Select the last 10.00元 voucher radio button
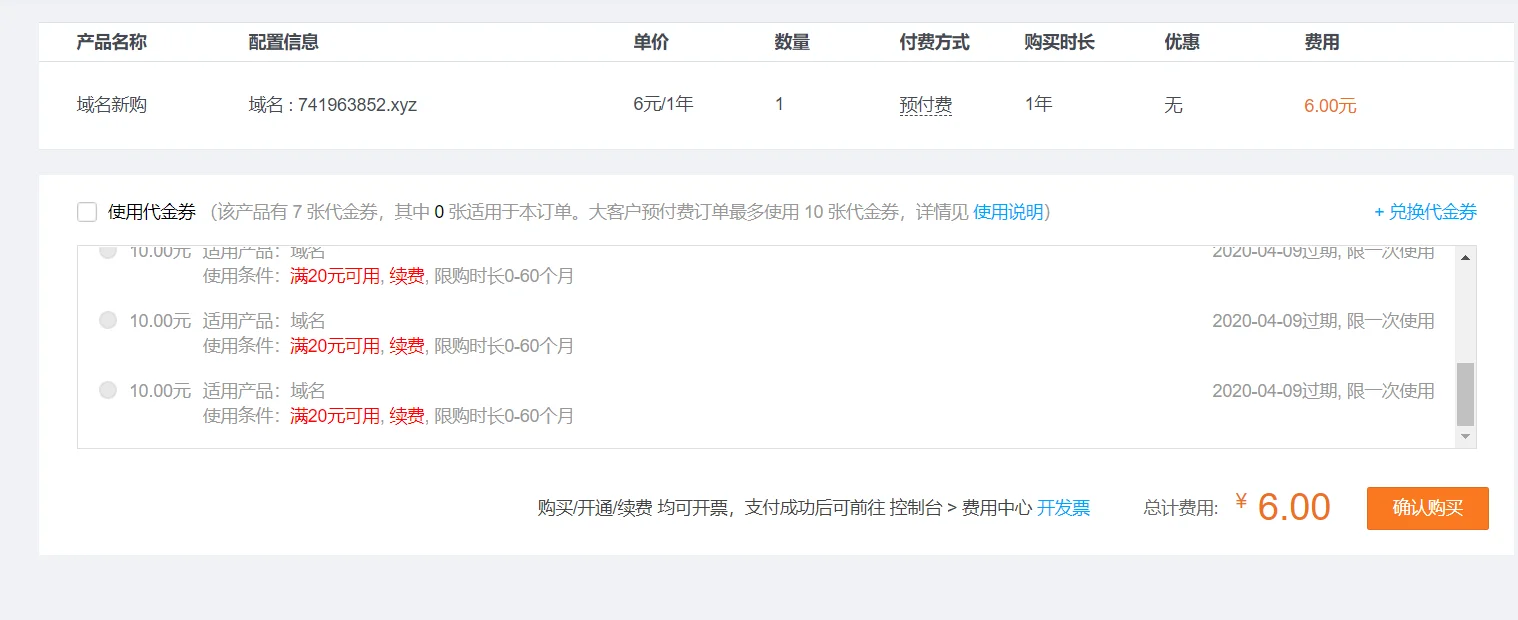The width and height of the screenshot is (1518, 620). (x=108, y=390)
